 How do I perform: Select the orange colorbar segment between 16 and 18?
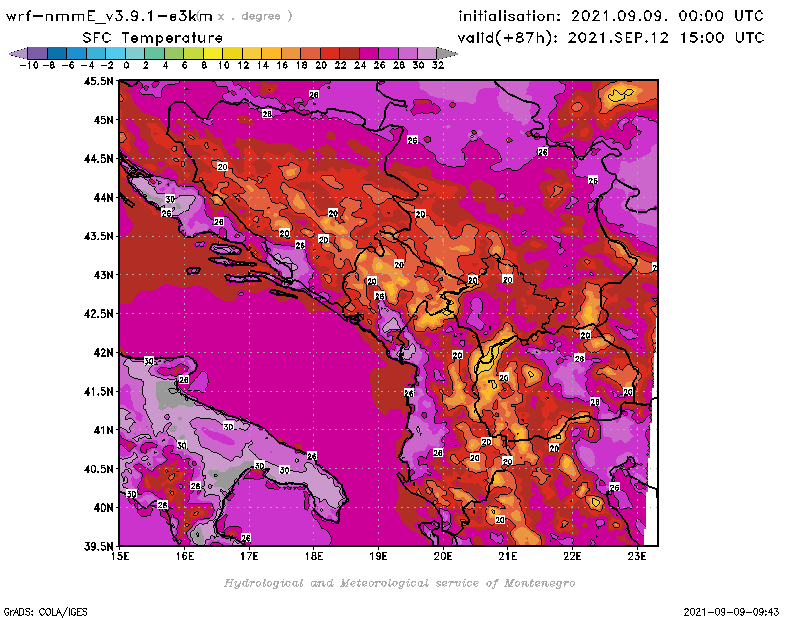(291, 53)
